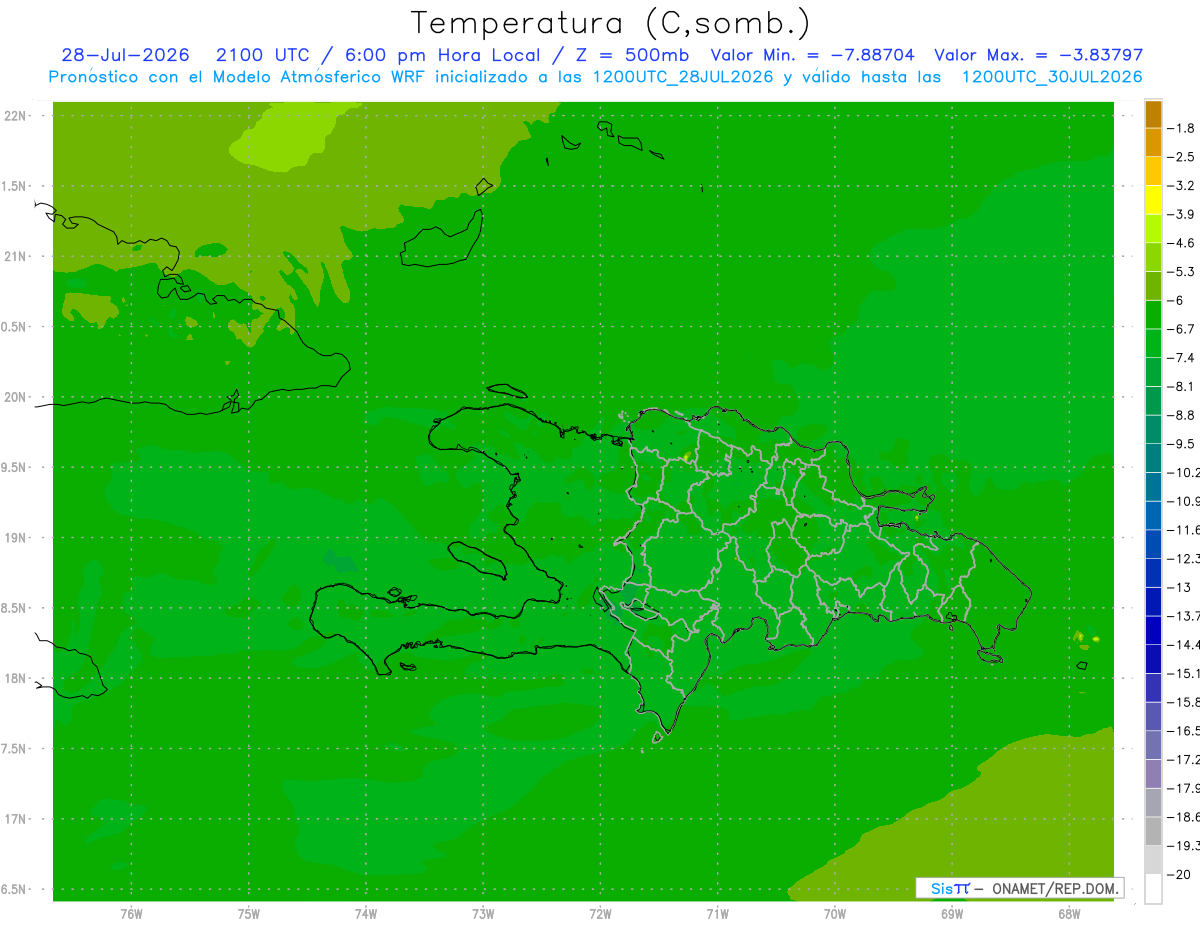Click the white swatch below the -20 label
The width and height of the screenshot is (1200, 927).
coord(1153,888)
